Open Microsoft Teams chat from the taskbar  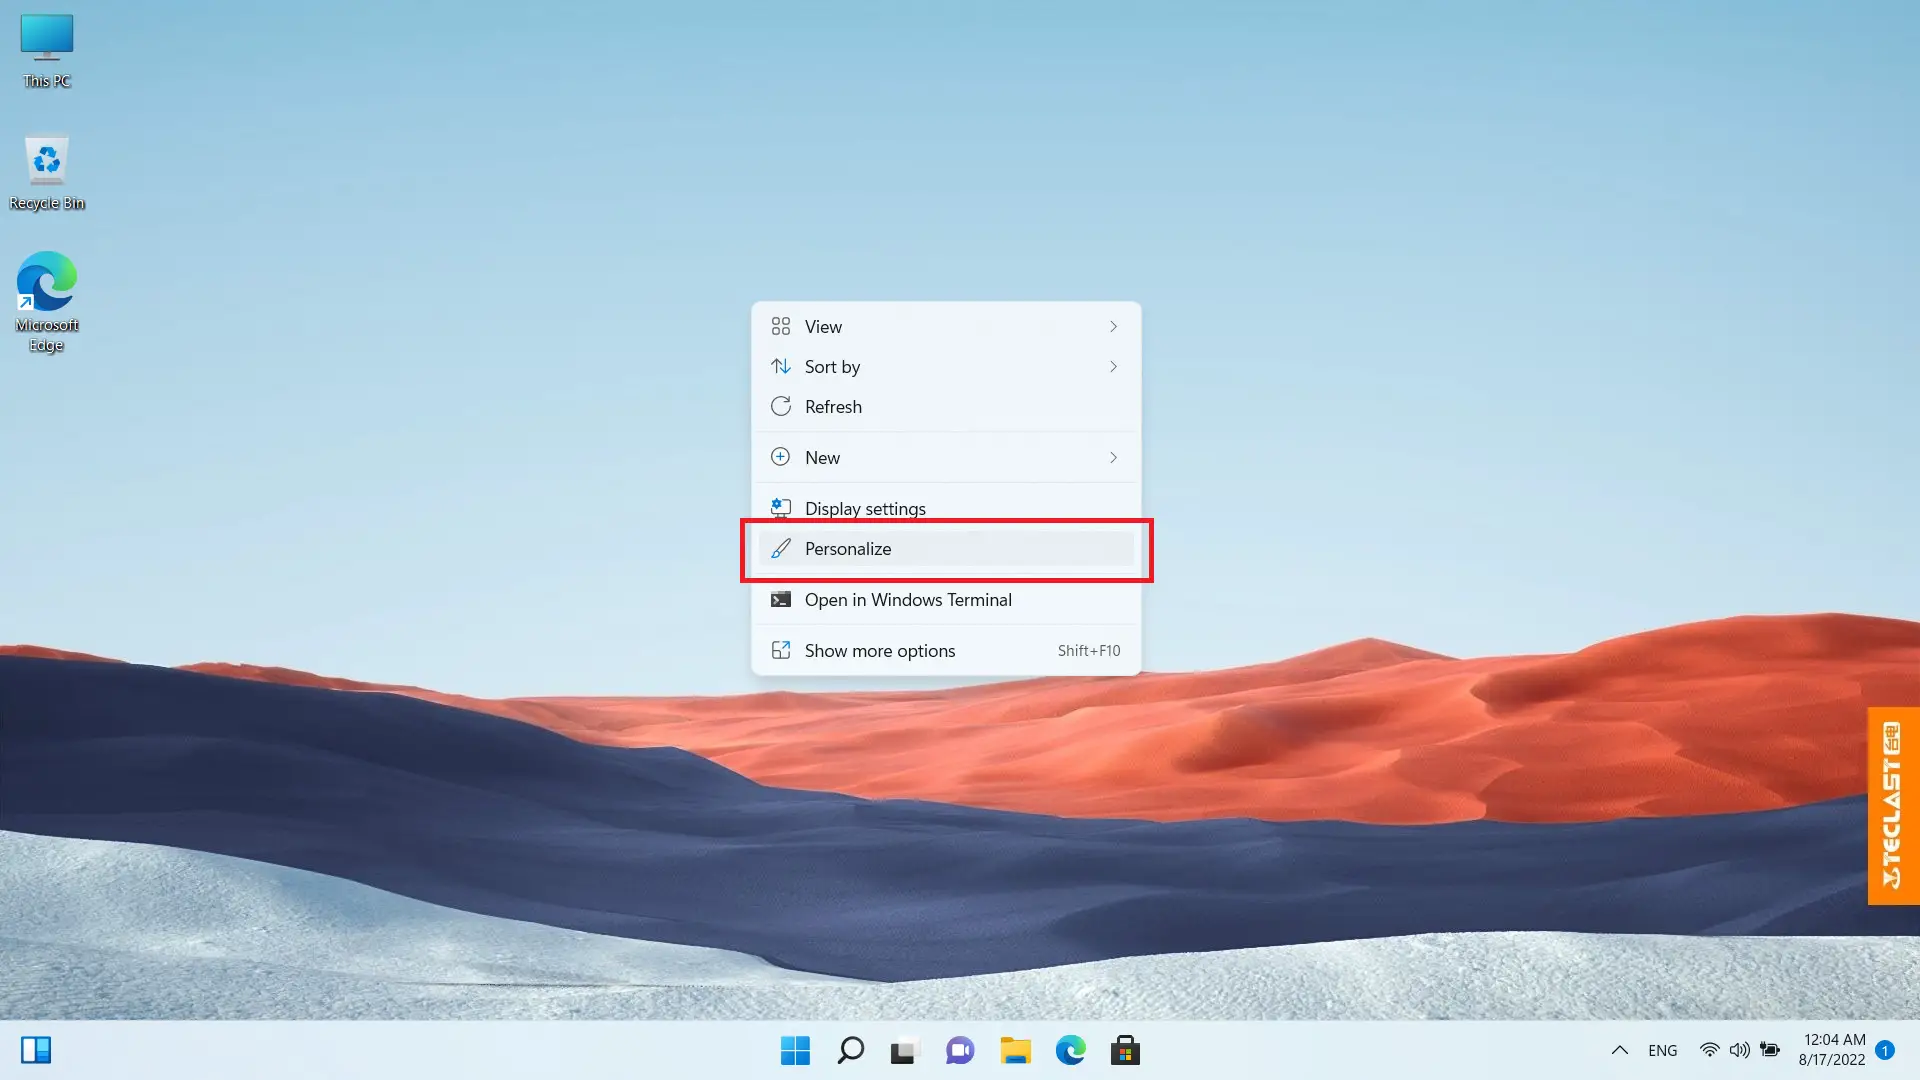959,1050
